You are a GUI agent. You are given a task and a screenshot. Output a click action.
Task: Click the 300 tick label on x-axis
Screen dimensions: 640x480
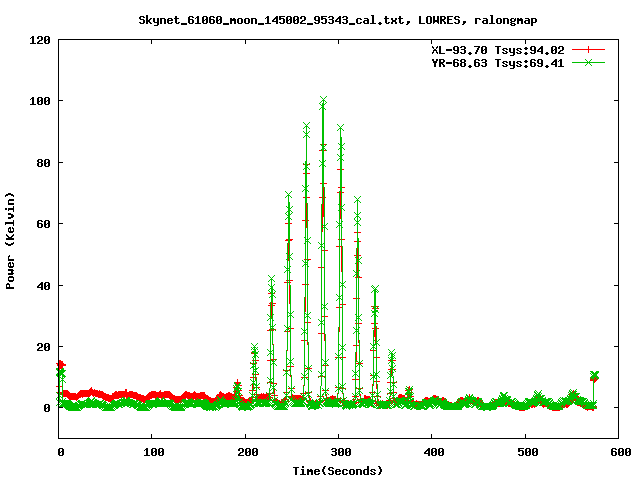click(338, 453)
